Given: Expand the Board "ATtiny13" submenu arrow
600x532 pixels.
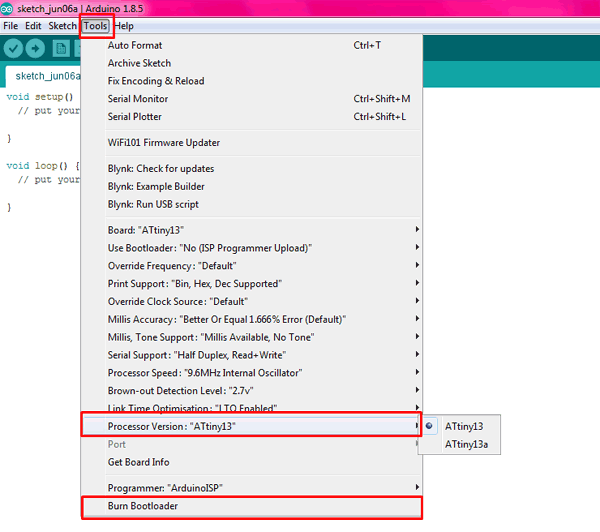Looking at the screenshot, I should click(417, 229).
